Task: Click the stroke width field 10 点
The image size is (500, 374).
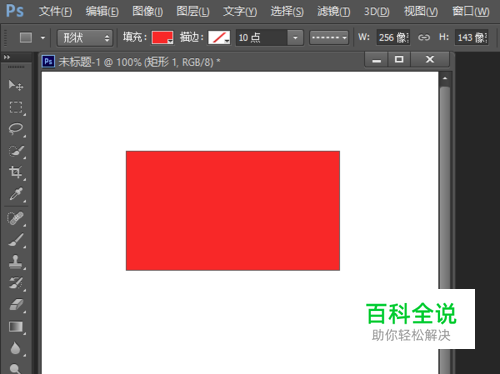Action: pos(262,38)
